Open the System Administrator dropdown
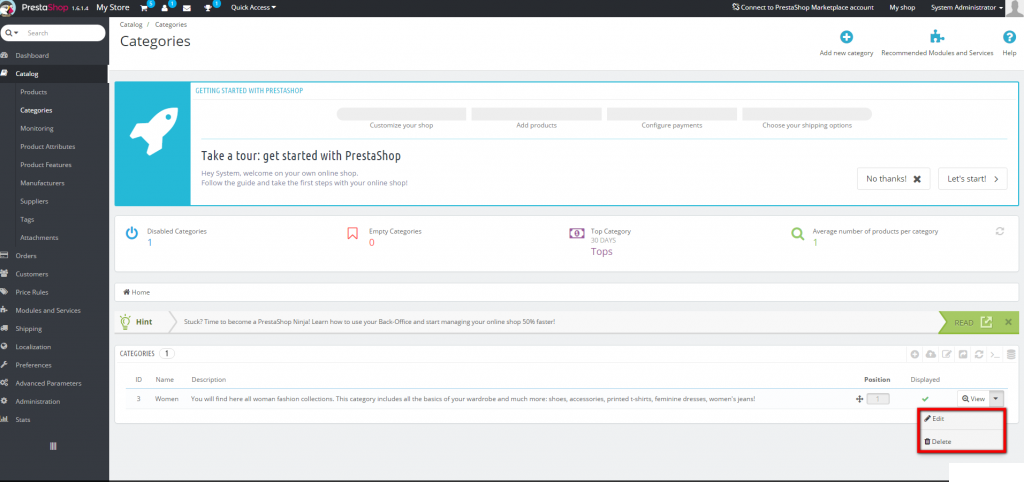Screen dimensions: 1024x482 pos(967,8)
